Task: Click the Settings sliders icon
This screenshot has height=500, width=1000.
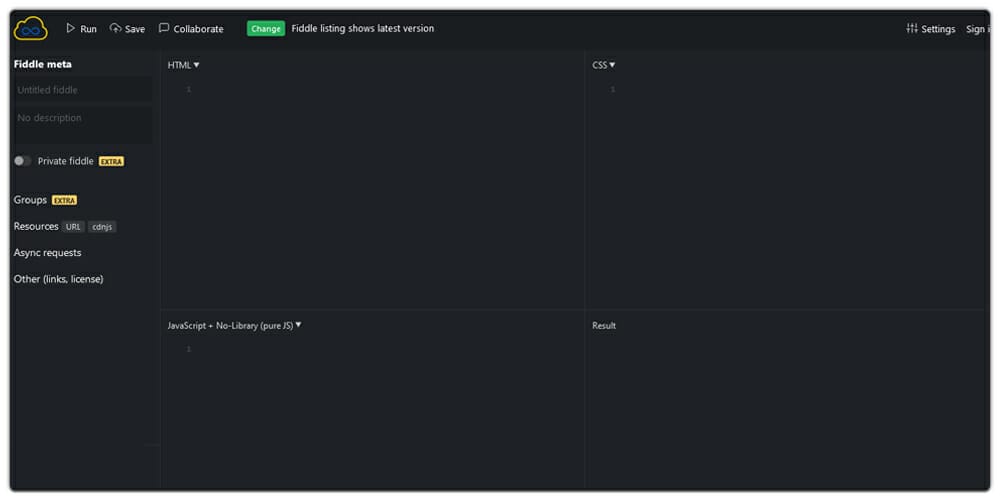Action: pyautogui.click(x=912, y=28)
